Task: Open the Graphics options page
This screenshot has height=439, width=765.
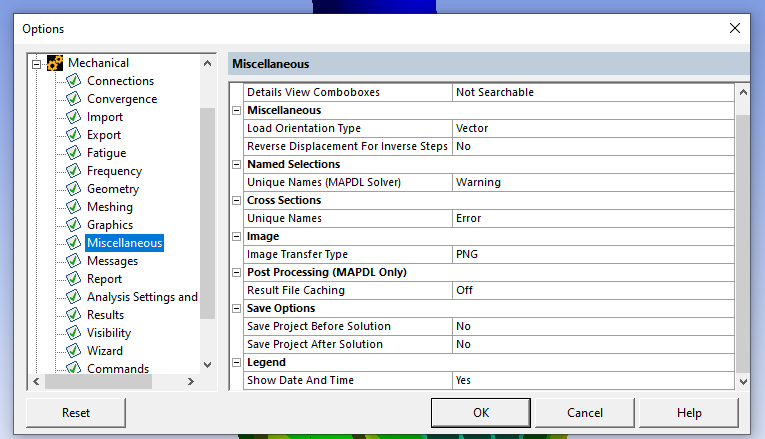Action: click(110, 225)
